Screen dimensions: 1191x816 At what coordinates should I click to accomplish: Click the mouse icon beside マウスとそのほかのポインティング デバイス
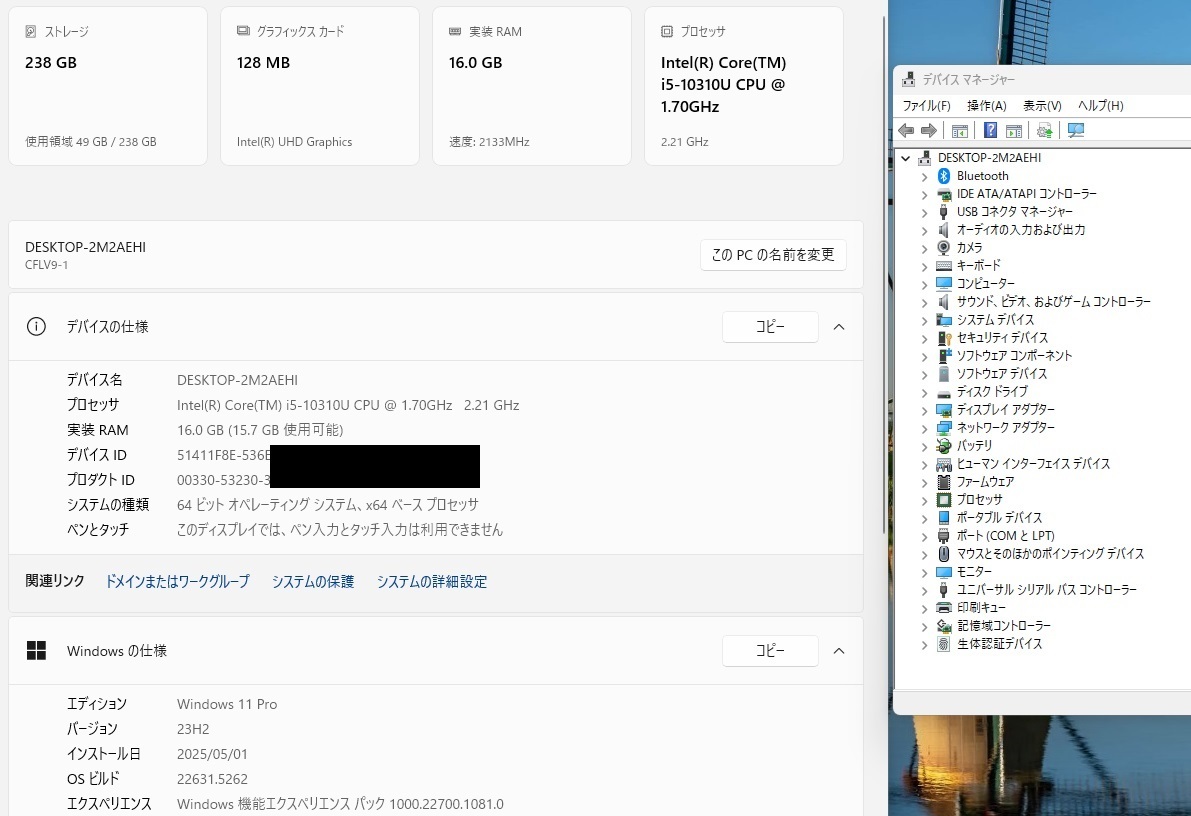[x=943, y=554]
